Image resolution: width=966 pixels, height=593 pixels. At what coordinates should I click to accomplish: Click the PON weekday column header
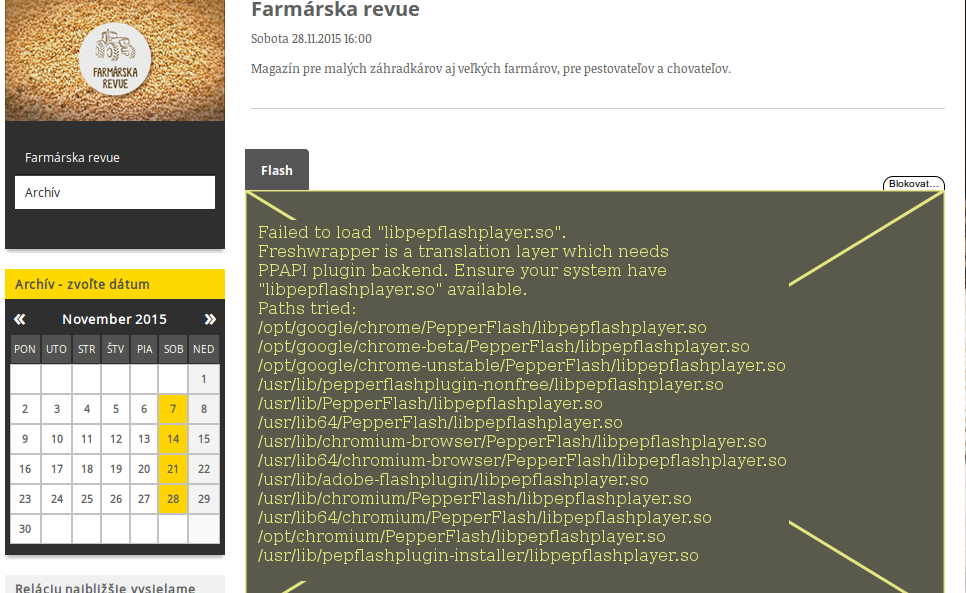pos(25,349)
